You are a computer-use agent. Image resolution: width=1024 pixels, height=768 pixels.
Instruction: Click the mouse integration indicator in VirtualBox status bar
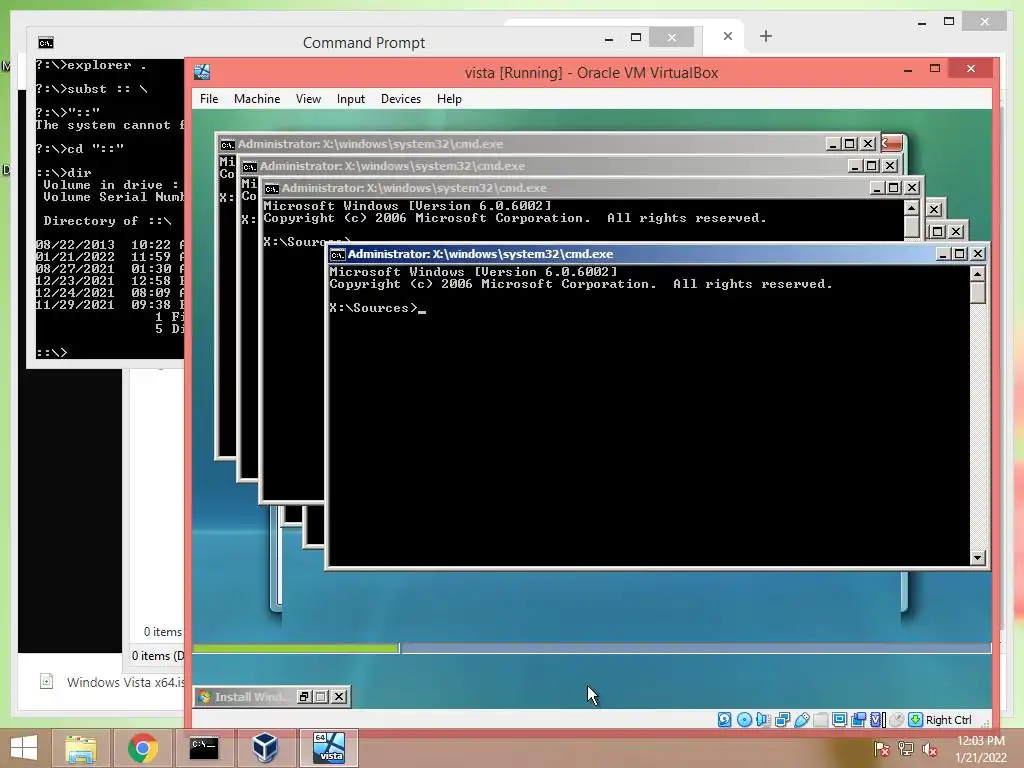897,720
